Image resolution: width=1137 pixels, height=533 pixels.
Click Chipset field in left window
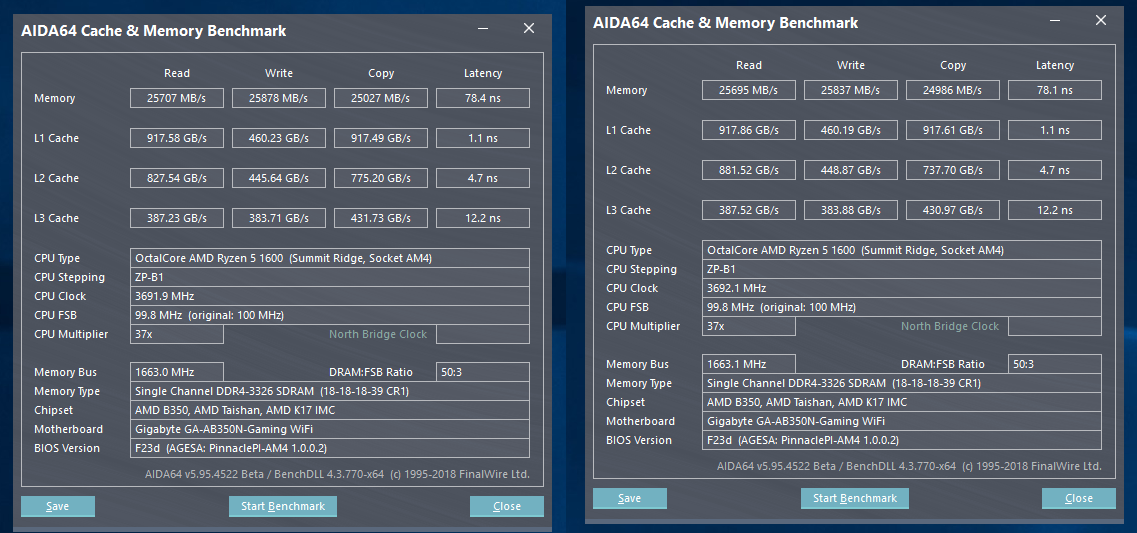[x=330, y=410]
